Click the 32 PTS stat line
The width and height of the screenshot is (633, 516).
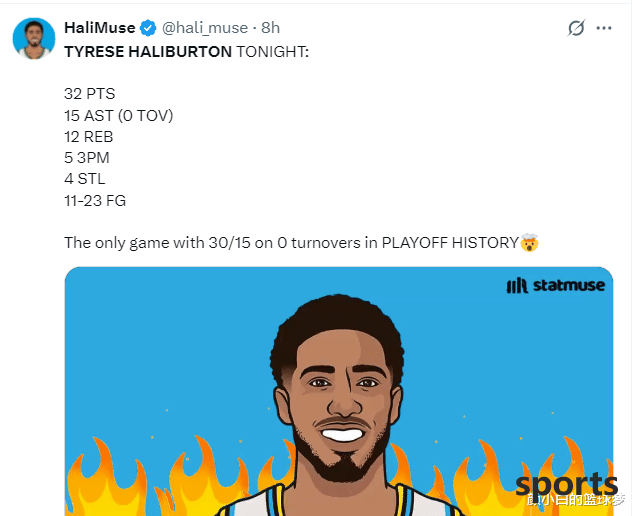coord(90,94)
